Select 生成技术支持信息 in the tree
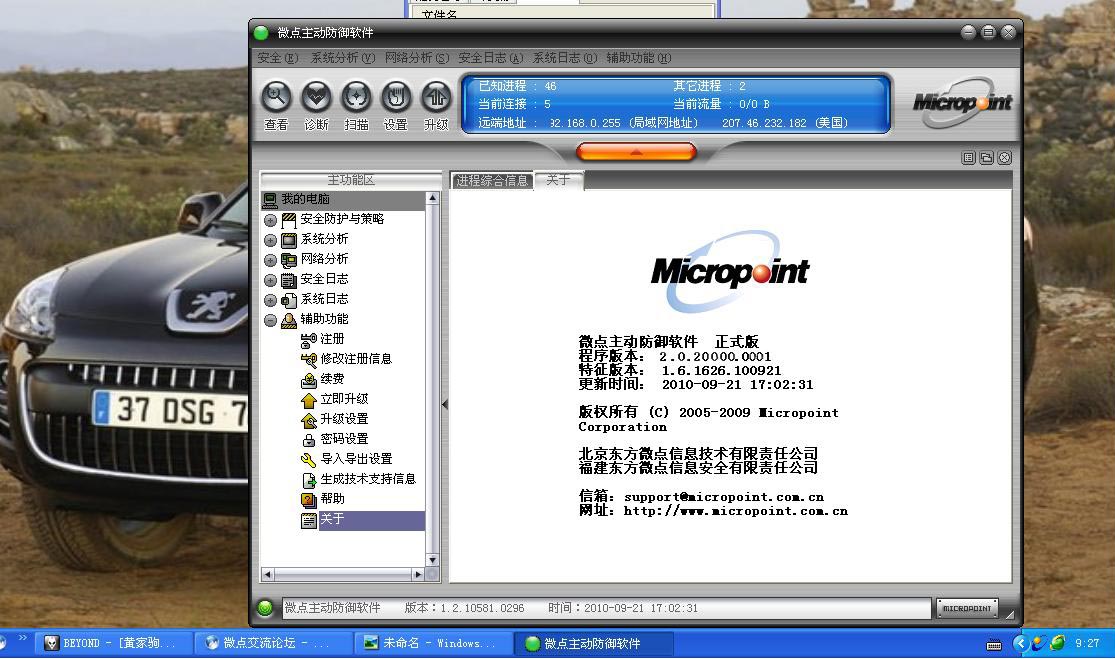The width and height of the screenshot is (1115, 659). (368, 478)
